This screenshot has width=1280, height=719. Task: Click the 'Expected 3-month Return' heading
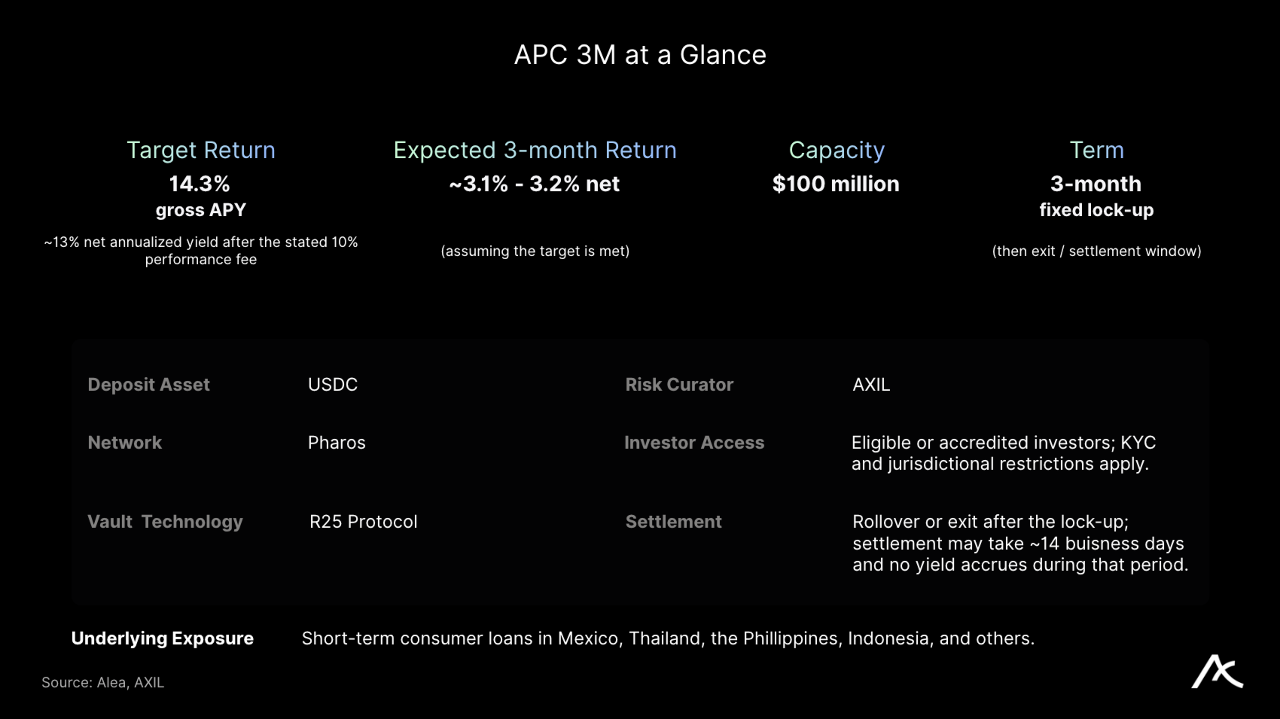point(535,150)
